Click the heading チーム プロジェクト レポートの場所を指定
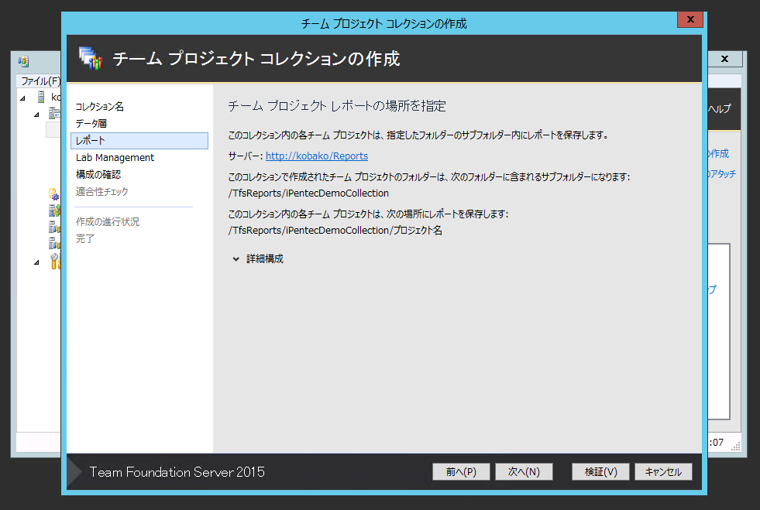 point(337,106)
